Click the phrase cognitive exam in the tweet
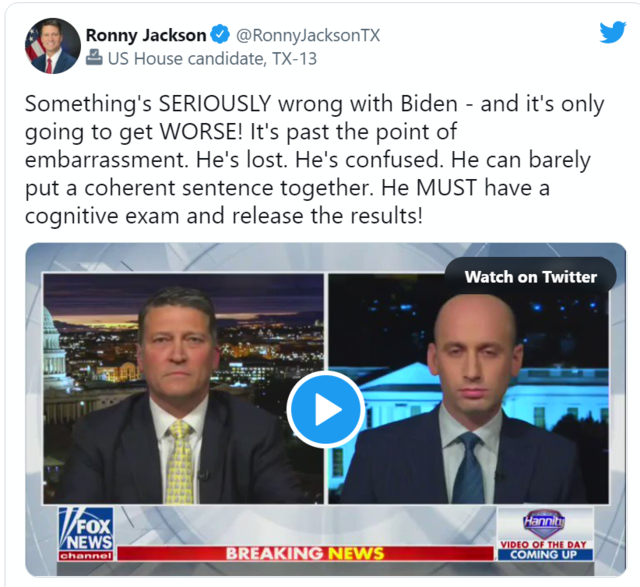This screenshot has height=587, width=640. click(x=102, y=216)
